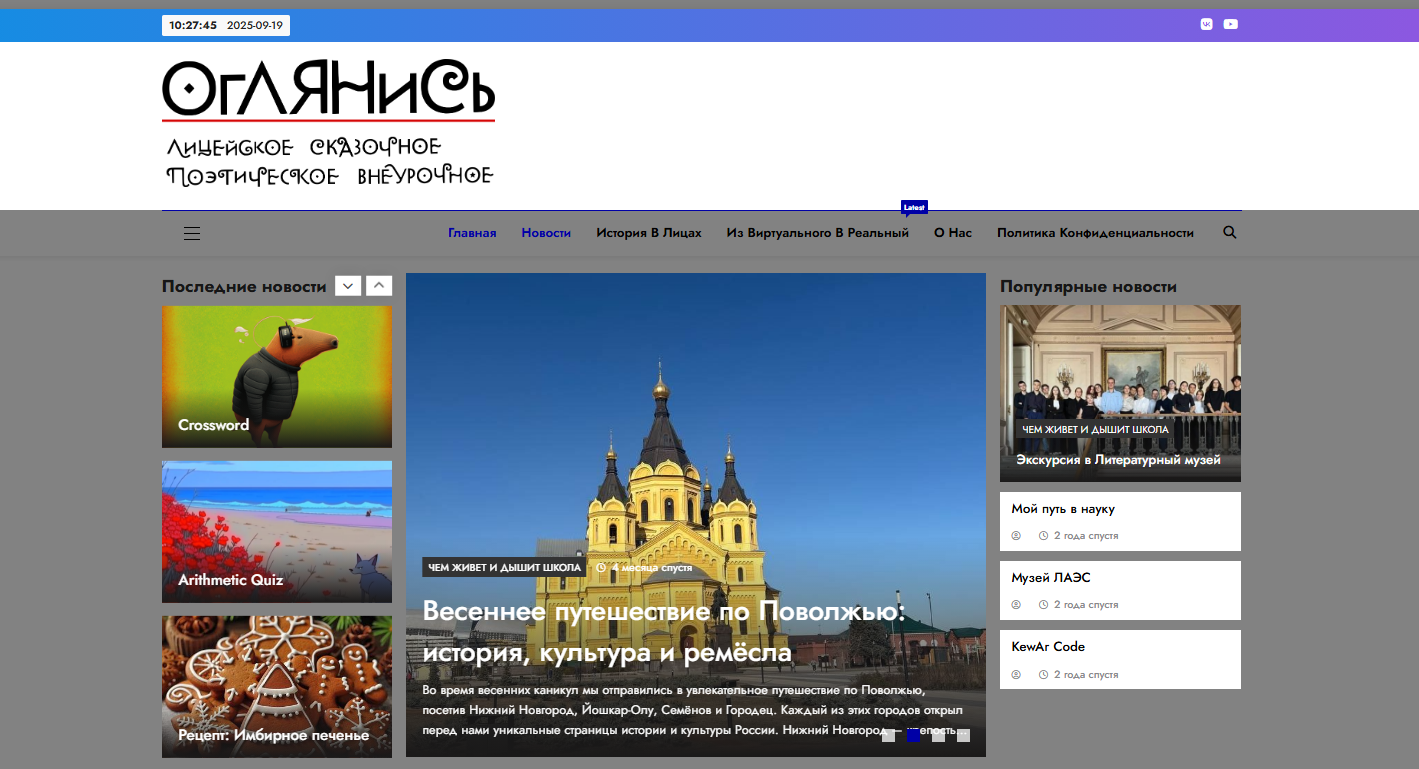Open the Arithmetic Quiz thumbnail
The height and width of the screenshot is (769, 1419).
pos(277,531)
